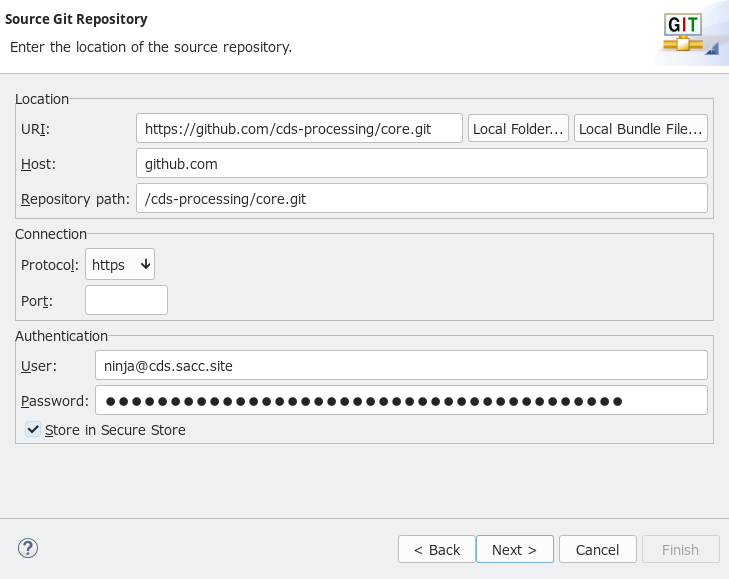Click the GIT repository wizard icon
Viewport: 729px width, 579px height.
689,34
